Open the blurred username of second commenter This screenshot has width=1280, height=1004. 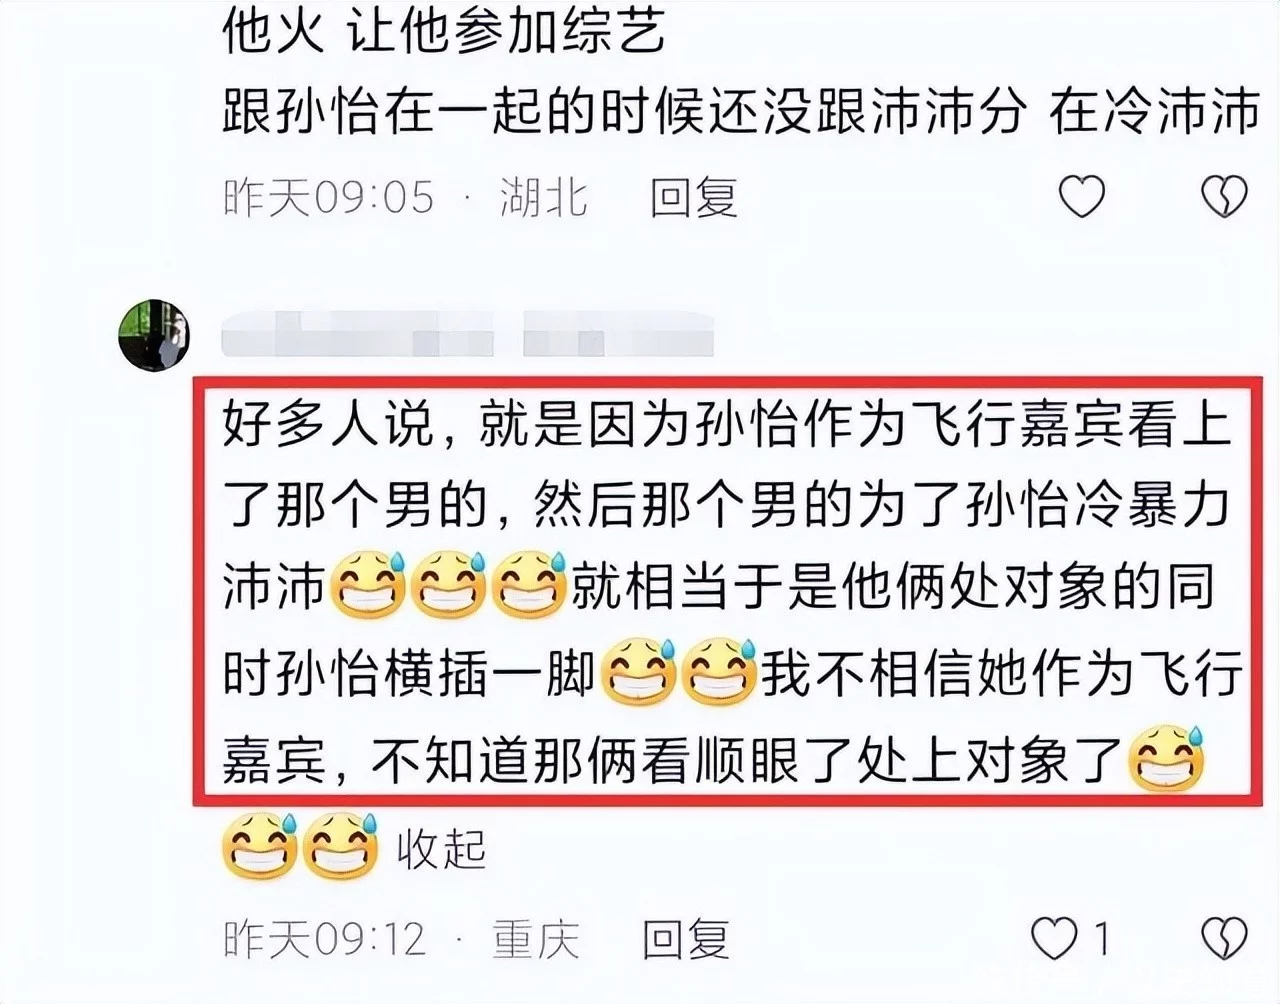(x=467, y=333)
